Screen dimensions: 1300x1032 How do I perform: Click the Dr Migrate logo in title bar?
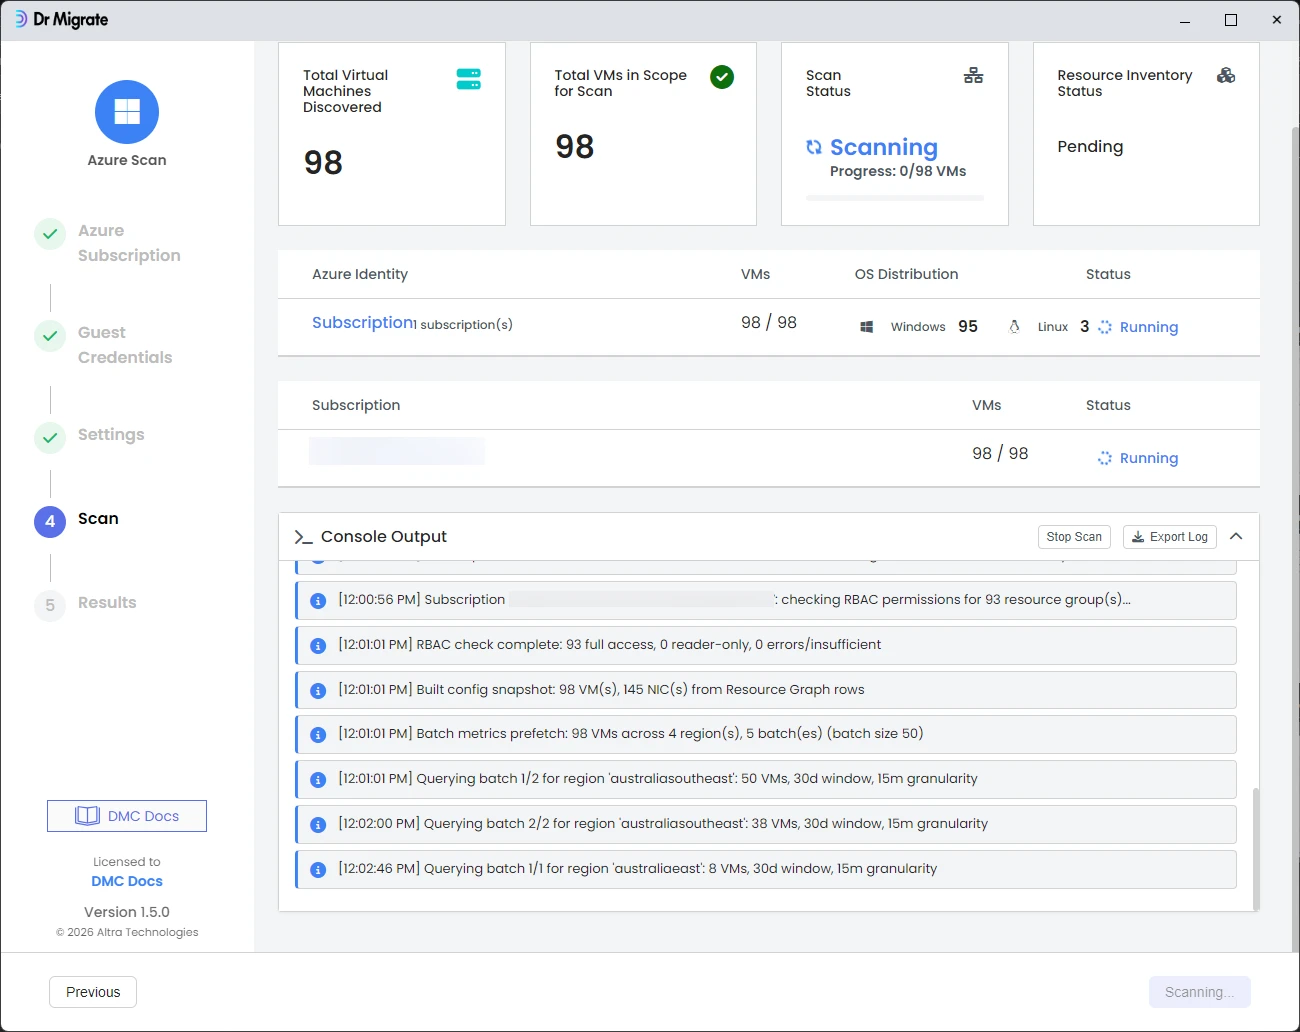(x=62, y=20)
